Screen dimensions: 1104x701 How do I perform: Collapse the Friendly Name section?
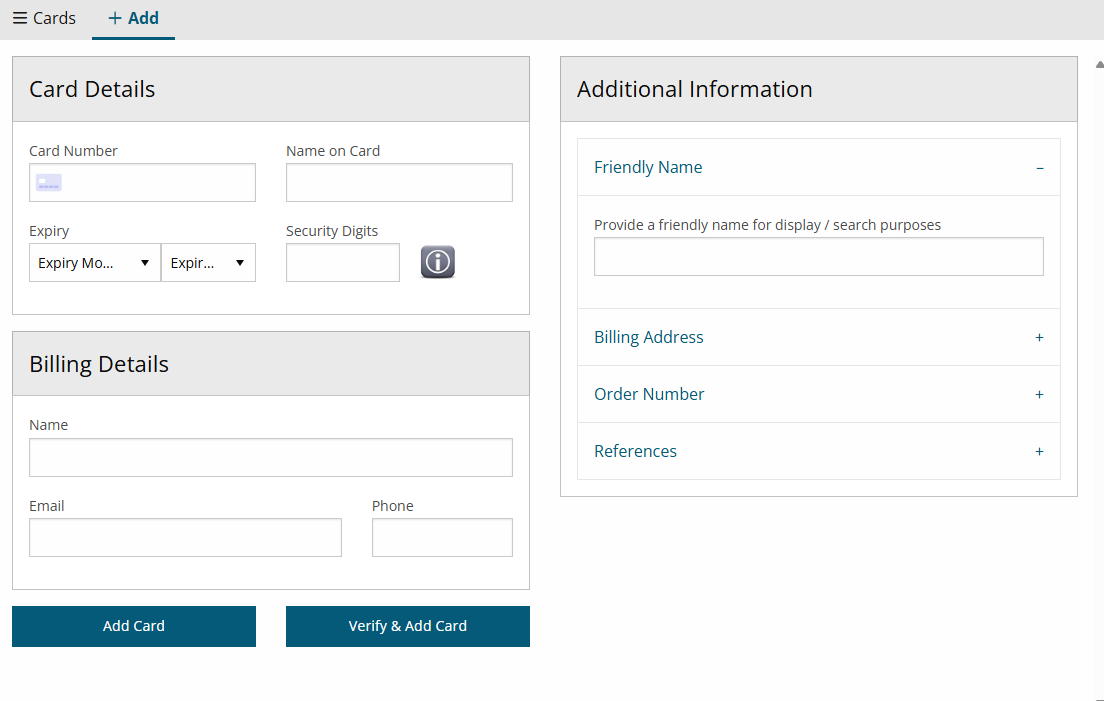648,168
